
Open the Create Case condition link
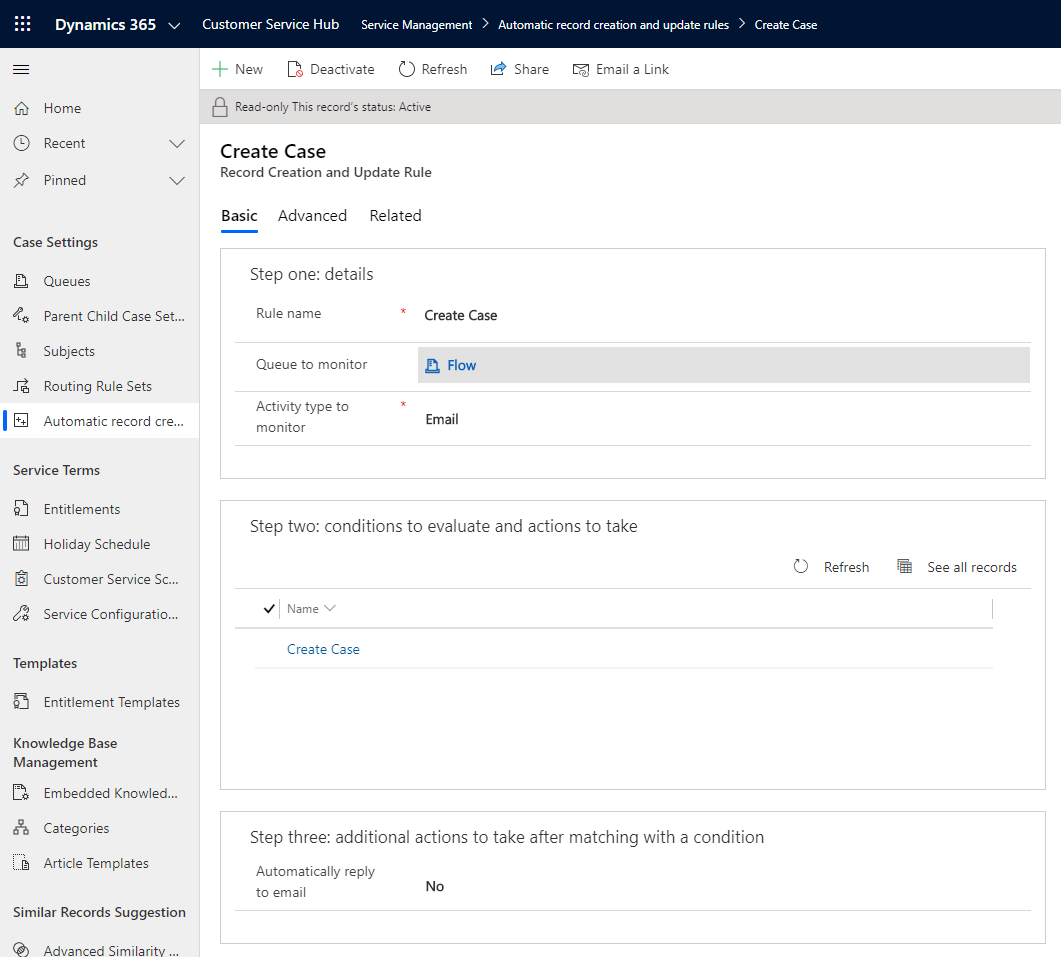[x=323, y=649]
